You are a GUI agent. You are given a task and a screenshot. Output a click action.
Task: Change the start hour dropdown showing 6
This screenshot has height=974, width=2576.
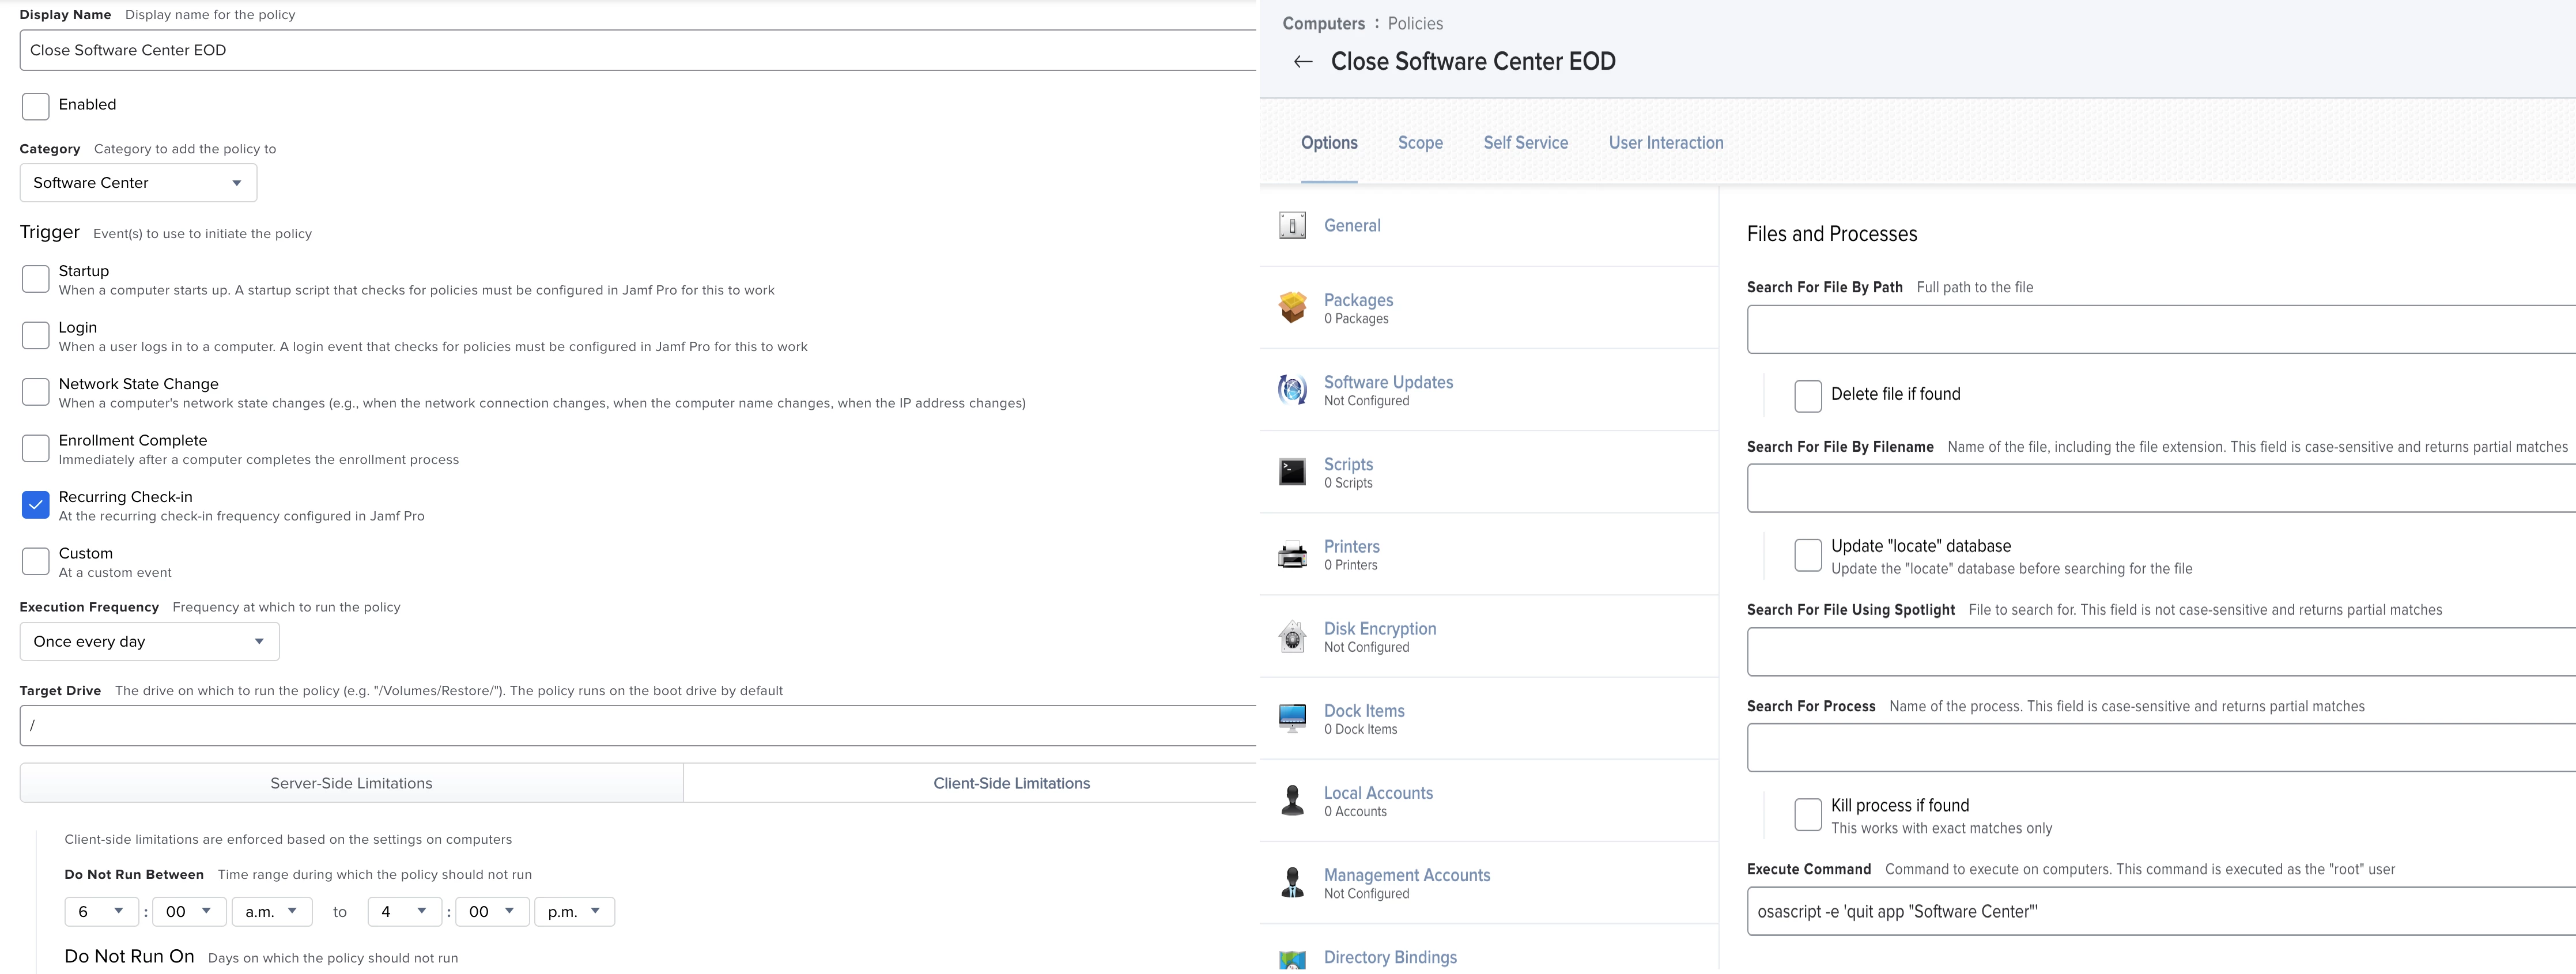click(x=102, y=912)
